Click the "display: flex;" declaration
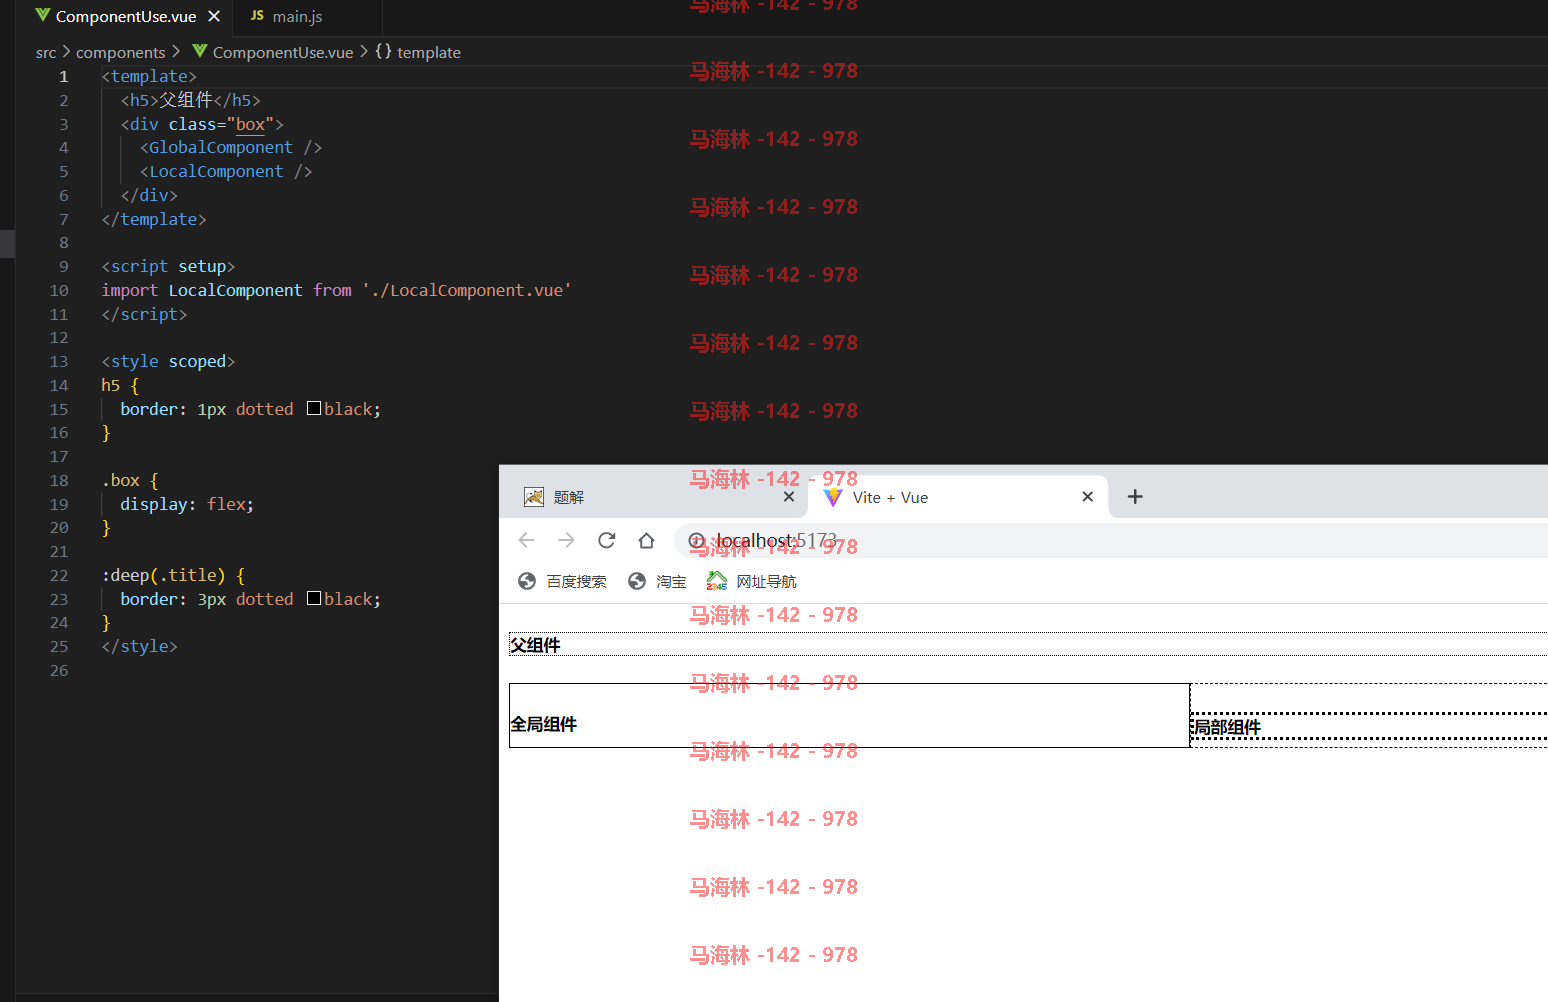Image resolution: width=1548 pixels, height=1002 pixels. click(187, 504)
